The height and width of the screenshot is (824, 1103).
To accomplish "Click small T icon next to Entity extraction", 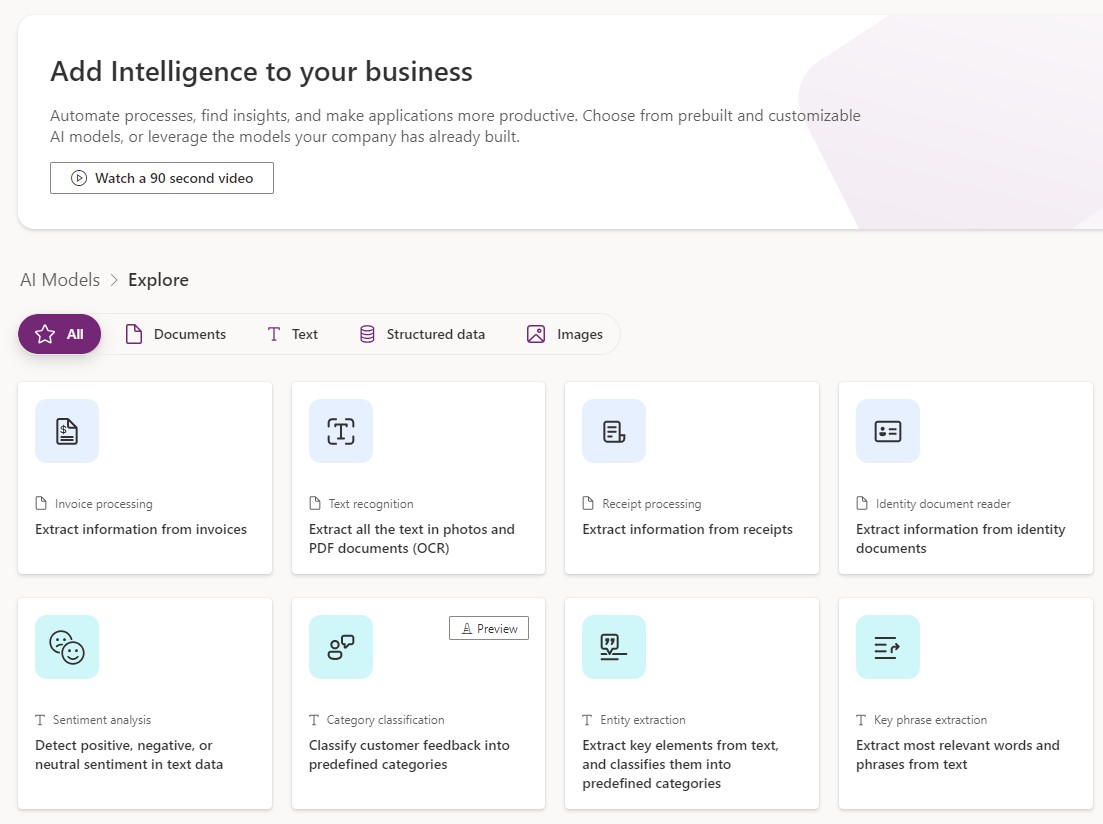I will coord(587,720).
